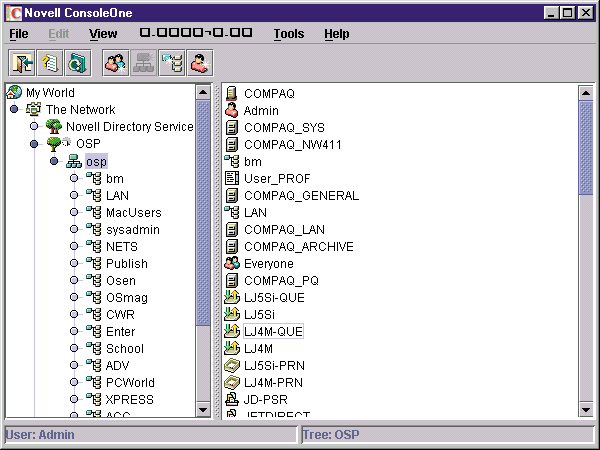
Task: Click the left pane scroll down arrow
Action: 203,409
